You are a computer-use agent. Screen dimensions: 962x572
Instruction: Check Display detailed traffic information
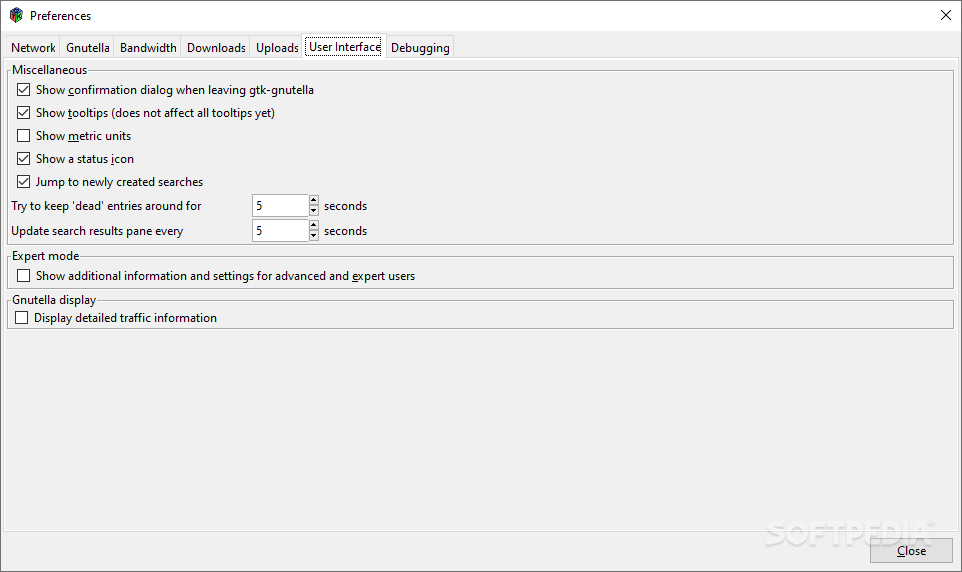pyautogui.click(x=21, y=317)
